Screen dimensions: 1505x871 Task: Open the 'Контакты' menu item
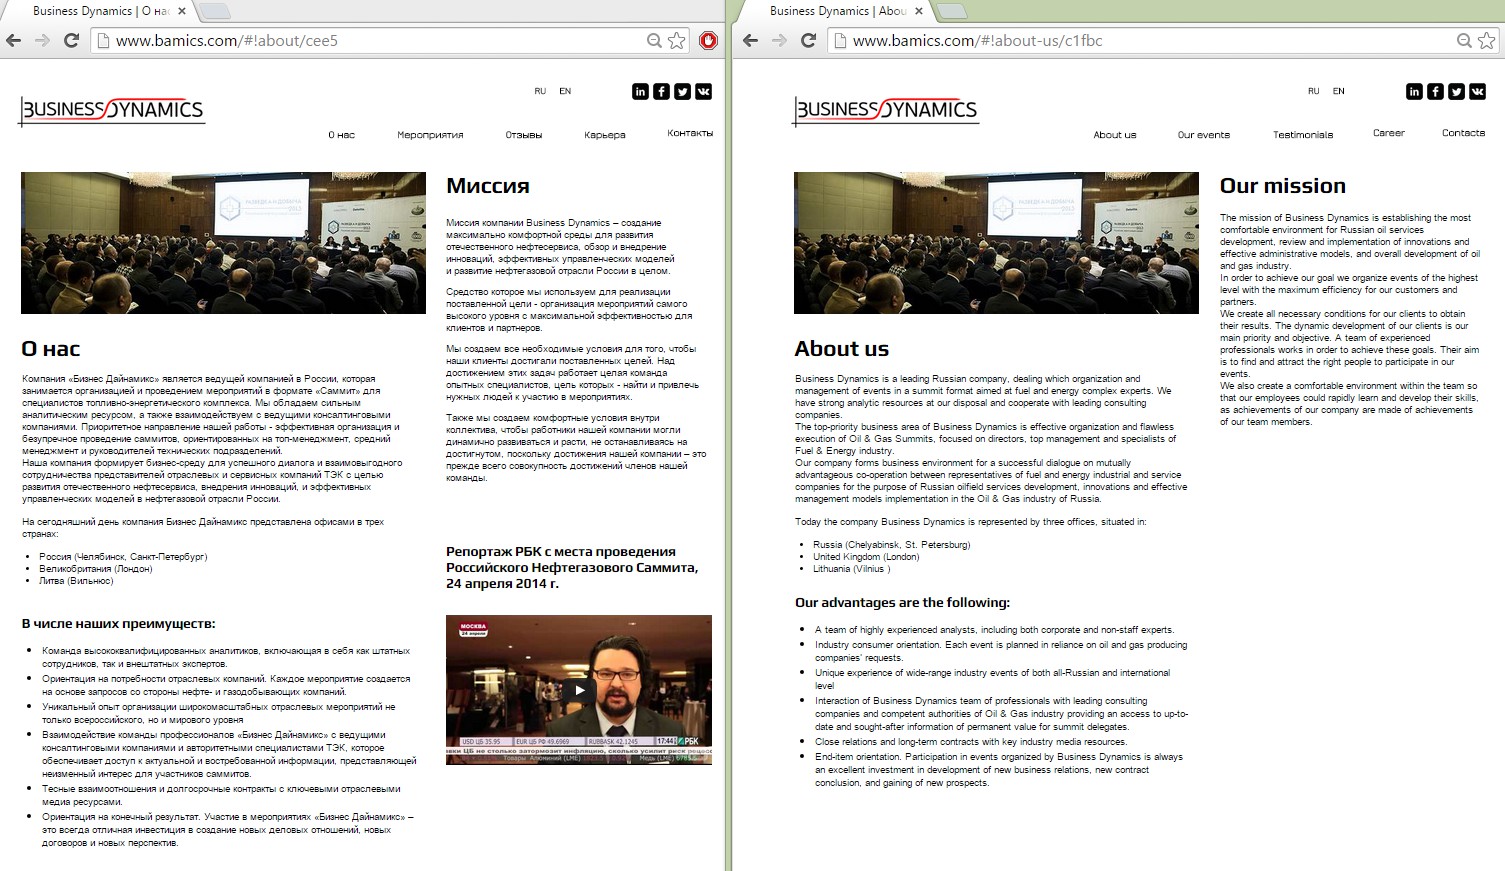[690, 133]
